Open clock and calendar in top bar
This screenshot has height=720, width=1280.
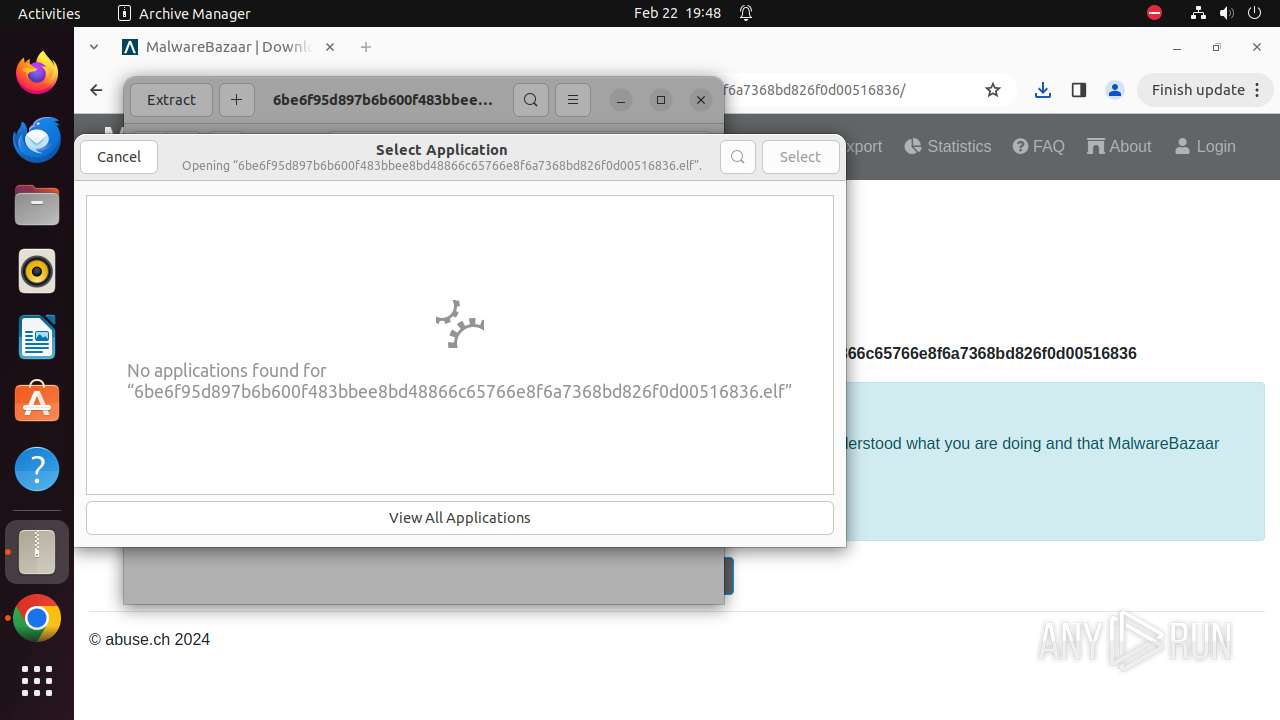point(677,13)
